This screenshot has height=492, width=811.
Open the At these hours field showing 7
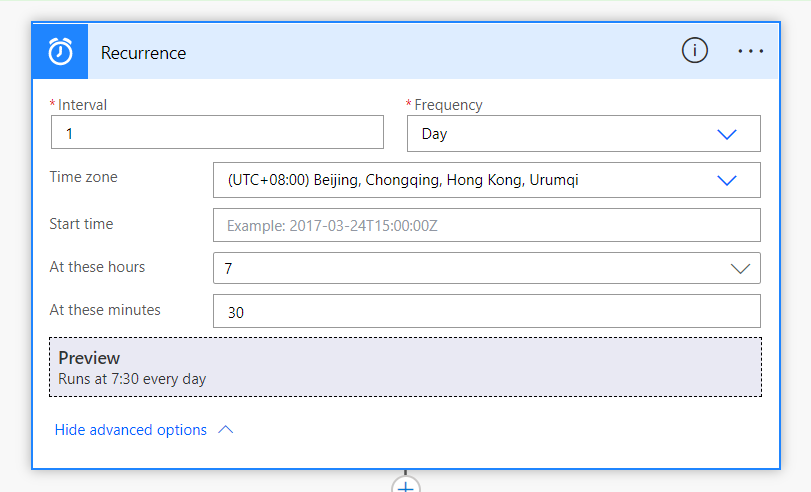coord(460,268)
